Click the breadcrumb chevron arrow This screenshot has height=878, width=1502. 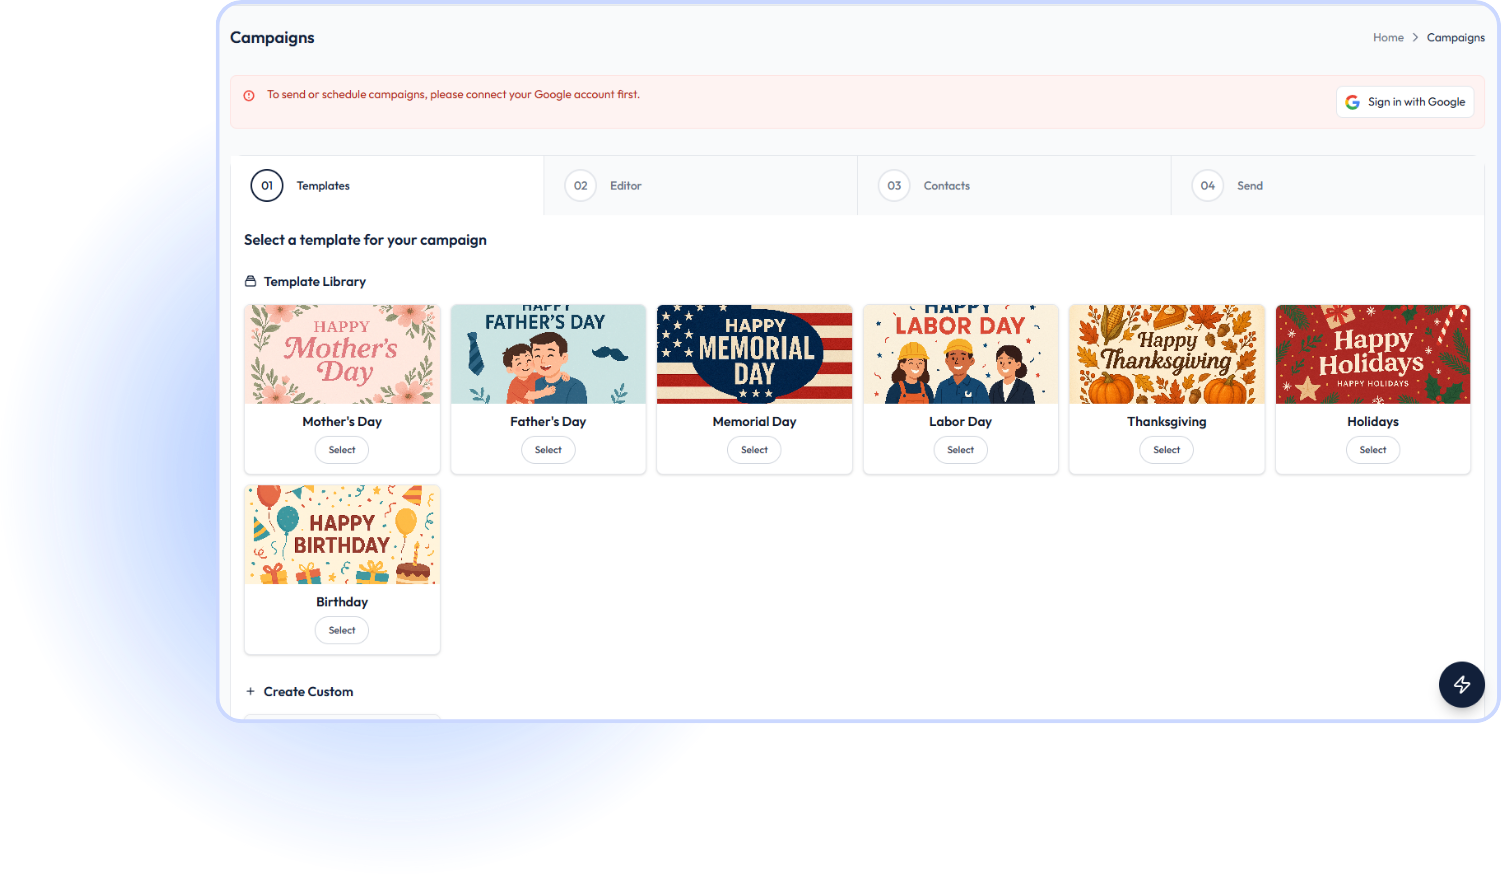(x=1415, y=38)
